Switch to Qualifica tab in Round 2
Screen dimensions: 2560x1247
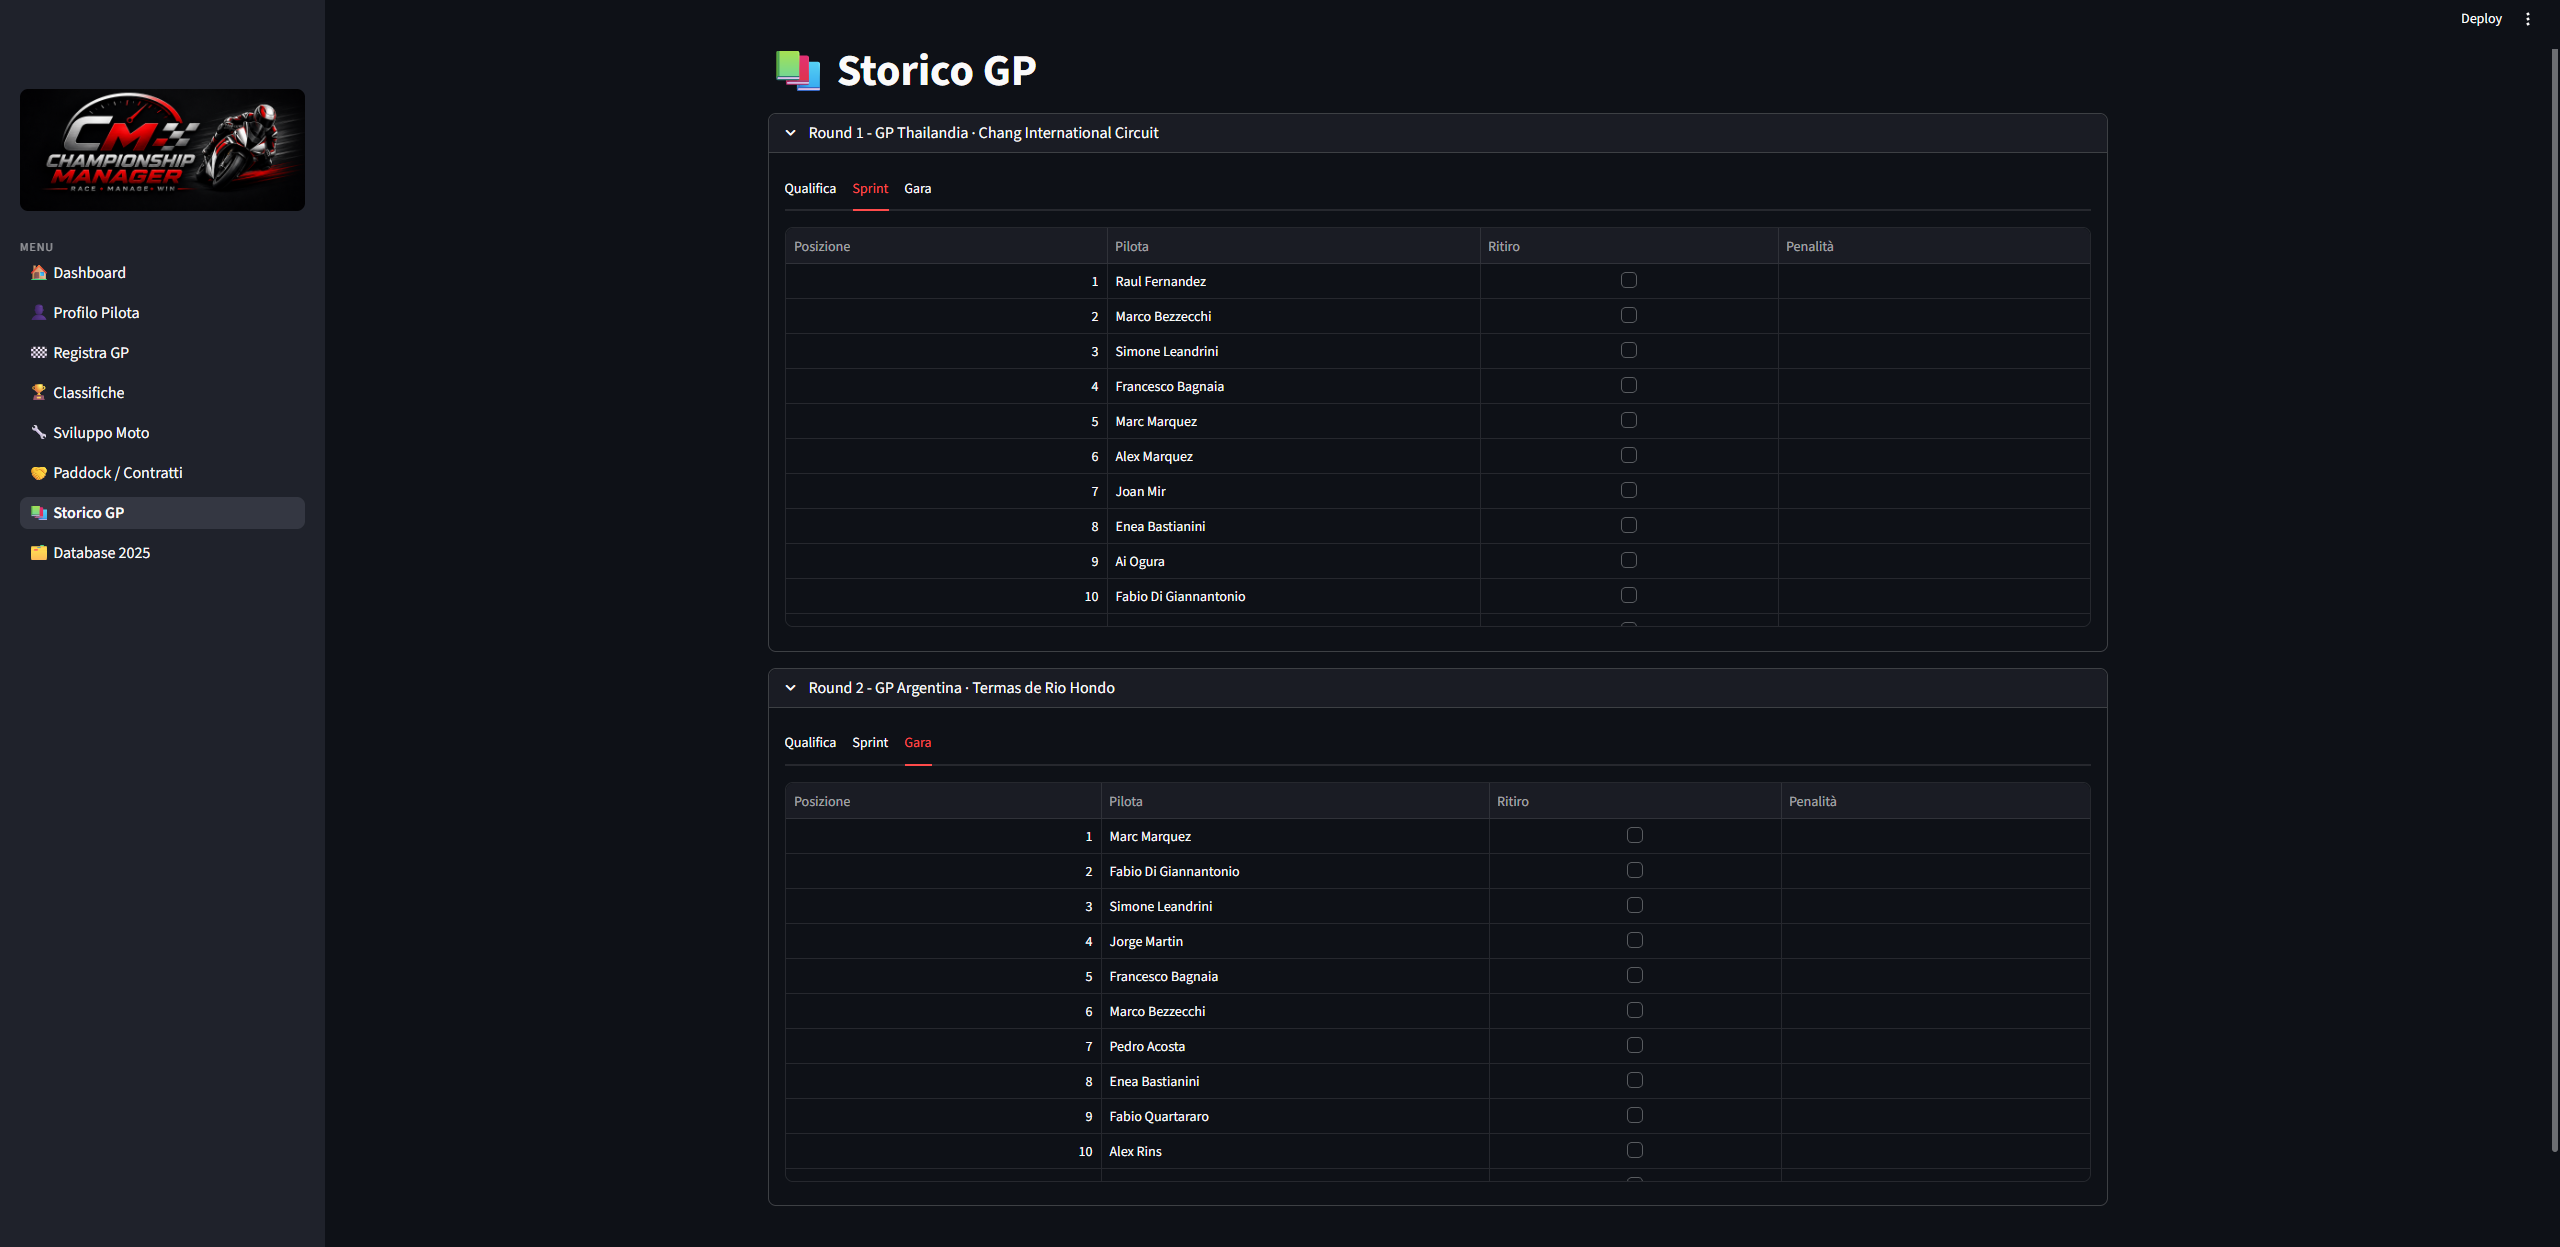pos(810,742)
